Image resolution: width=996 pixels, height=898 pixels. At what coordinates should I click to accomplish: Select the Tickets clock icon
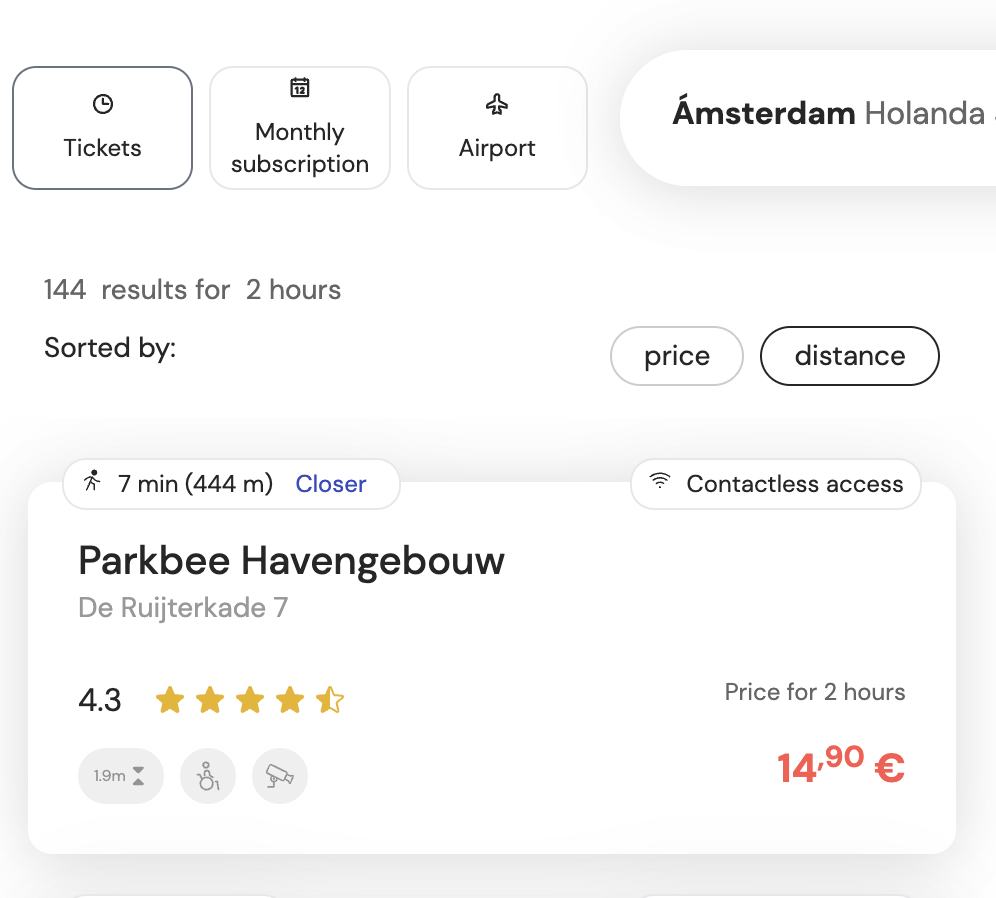(102, 102)
